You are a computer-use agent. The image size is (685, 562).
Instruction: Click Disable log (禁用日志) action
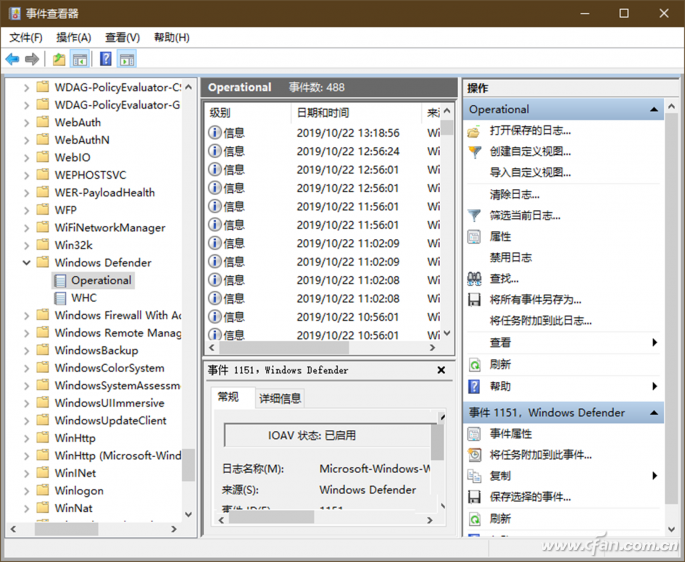(x=510, y=257)
